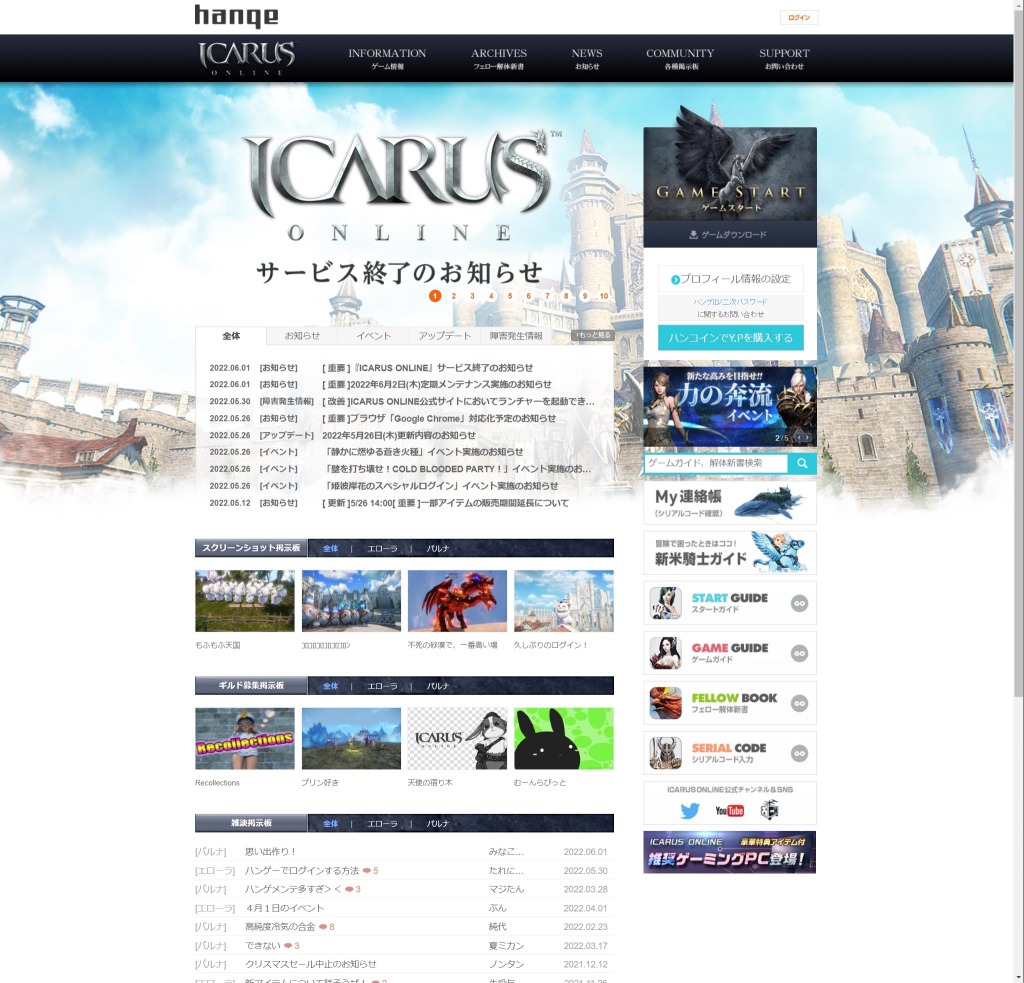
Task: Select slide 6 in banner pagination
Action: pyautogui.click(x=529, y=296)
